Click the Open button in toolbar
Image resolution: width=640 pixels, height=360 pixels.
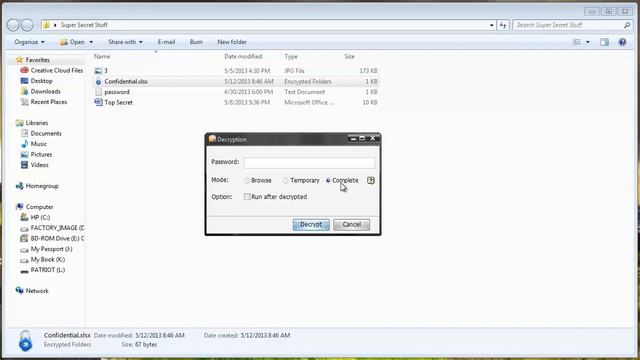coord(73,42)
